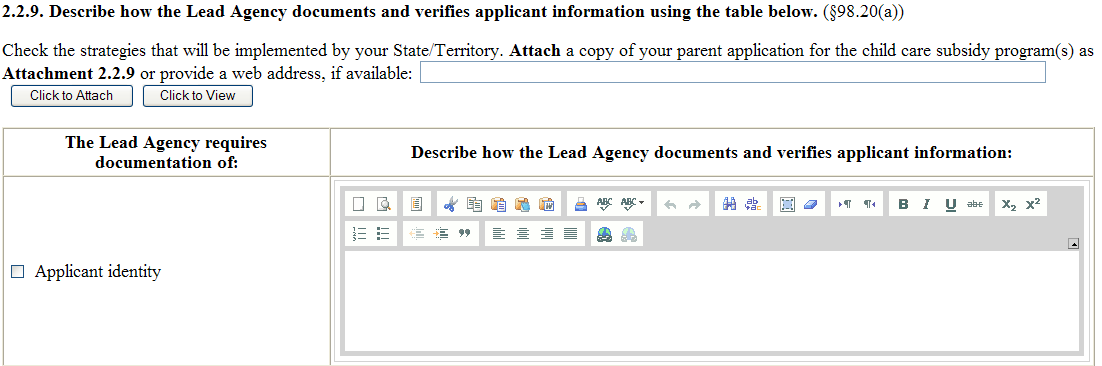Center align the text
The width and height of the screenshot is (1102, 366).
522,234
